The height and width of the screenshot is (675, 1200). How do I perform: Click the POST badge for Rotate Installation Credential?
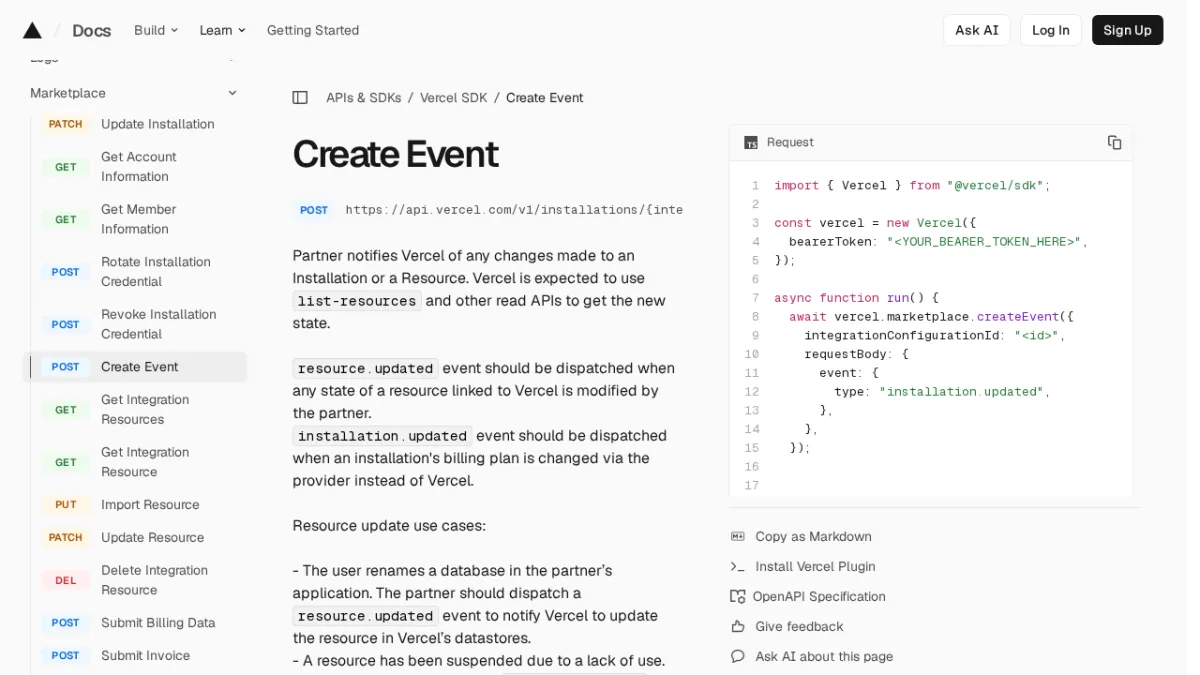[66, 272]
